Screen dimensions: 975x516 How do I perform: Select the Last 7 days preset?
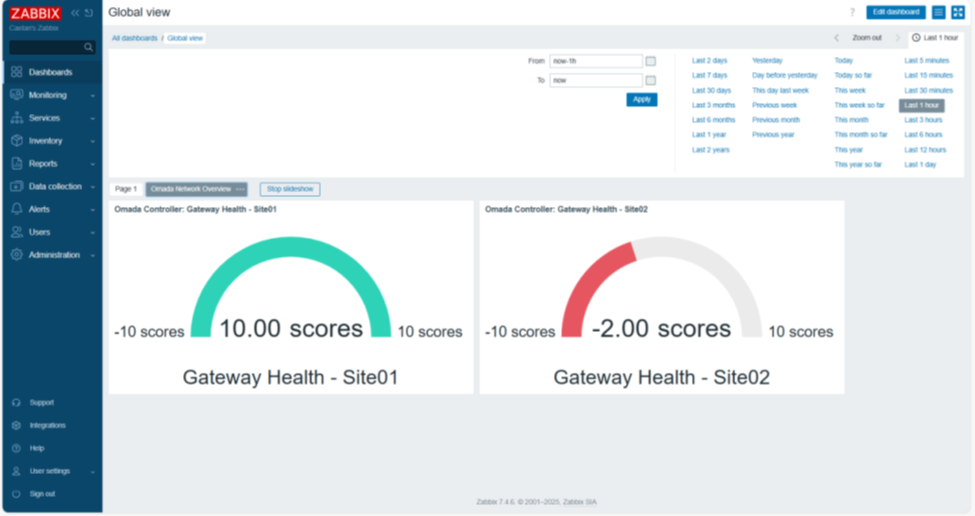[x=709, y=76]
